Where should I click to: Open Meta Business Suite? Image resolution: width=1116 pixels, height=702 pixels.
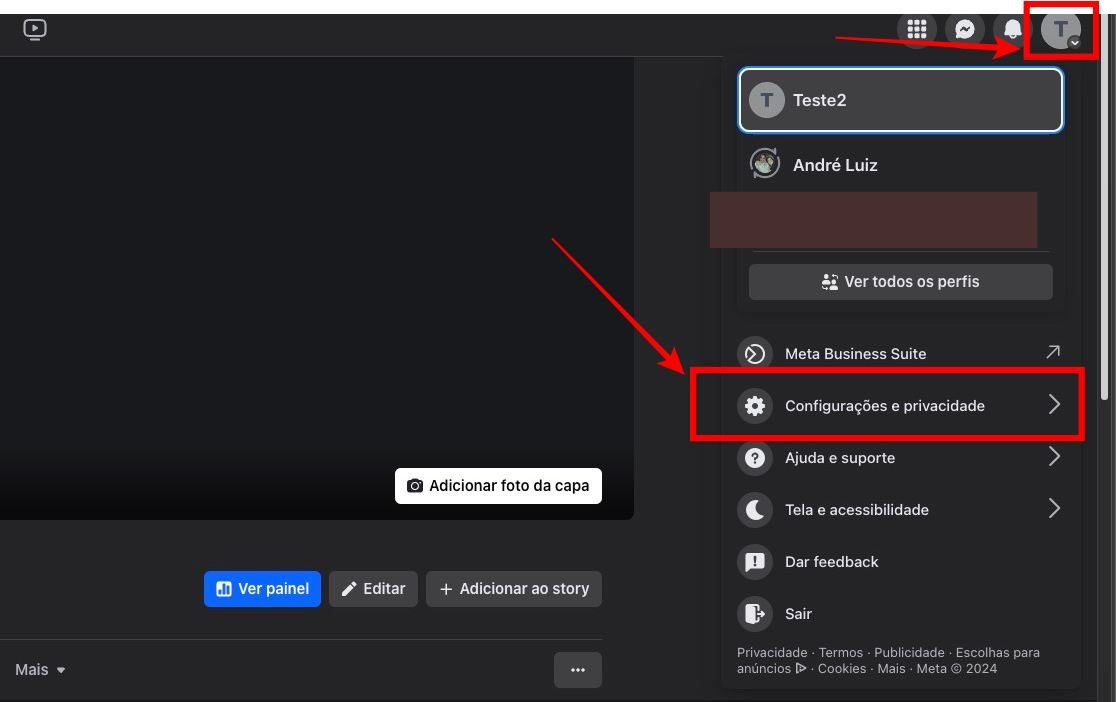pos(855,353)
